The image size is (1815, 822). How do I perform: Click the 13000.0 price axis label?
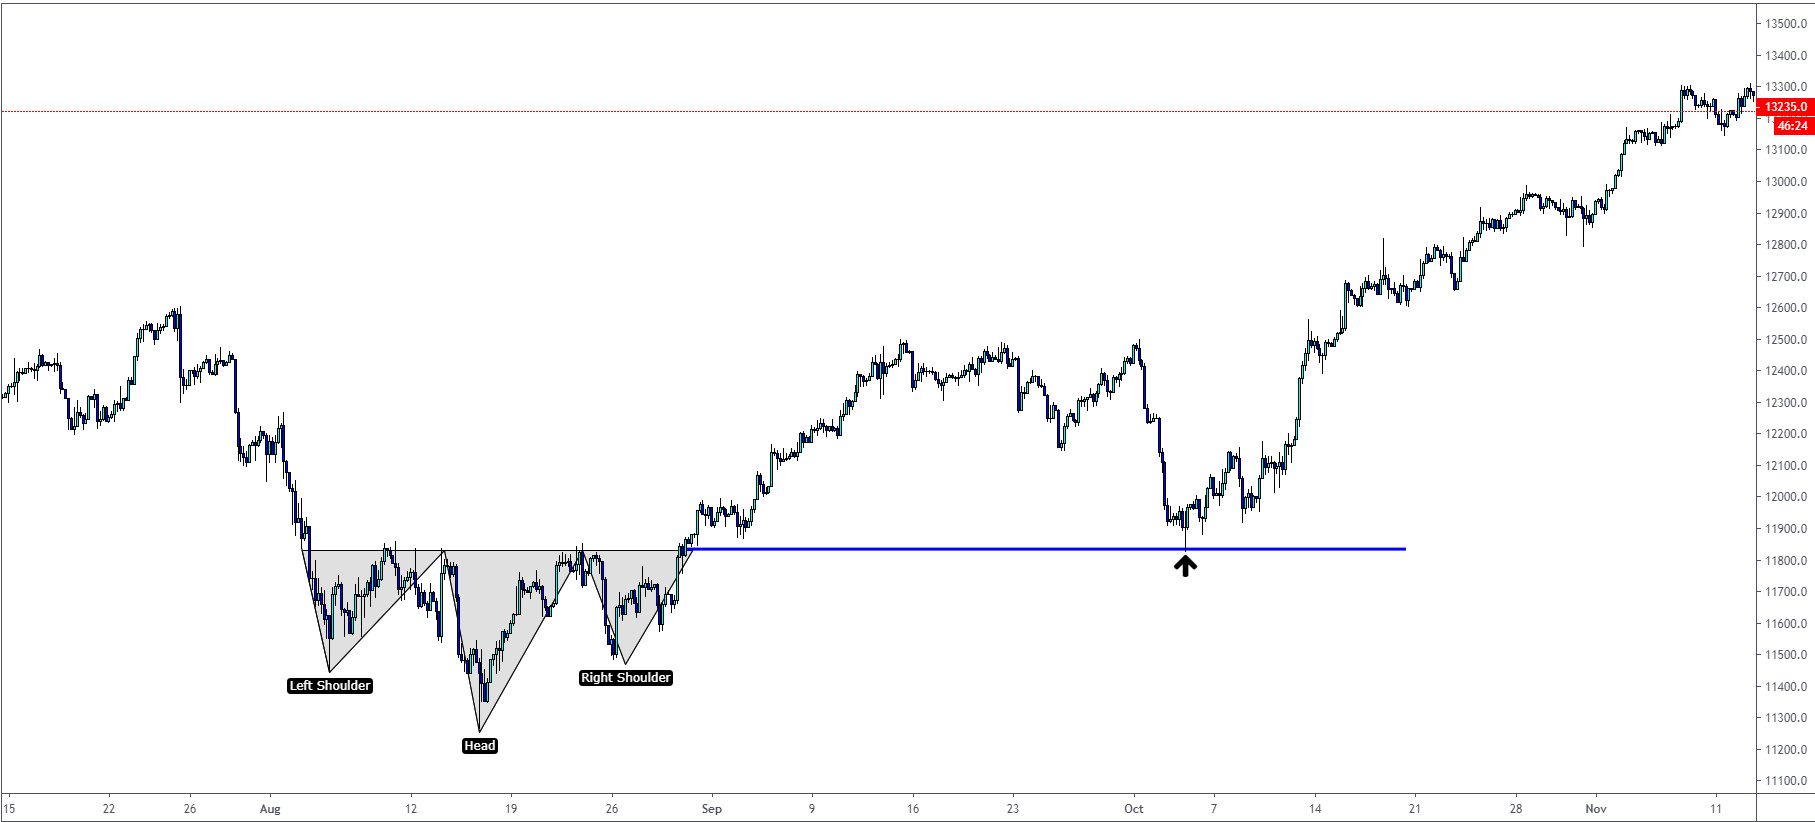[x=1786, y=182]
